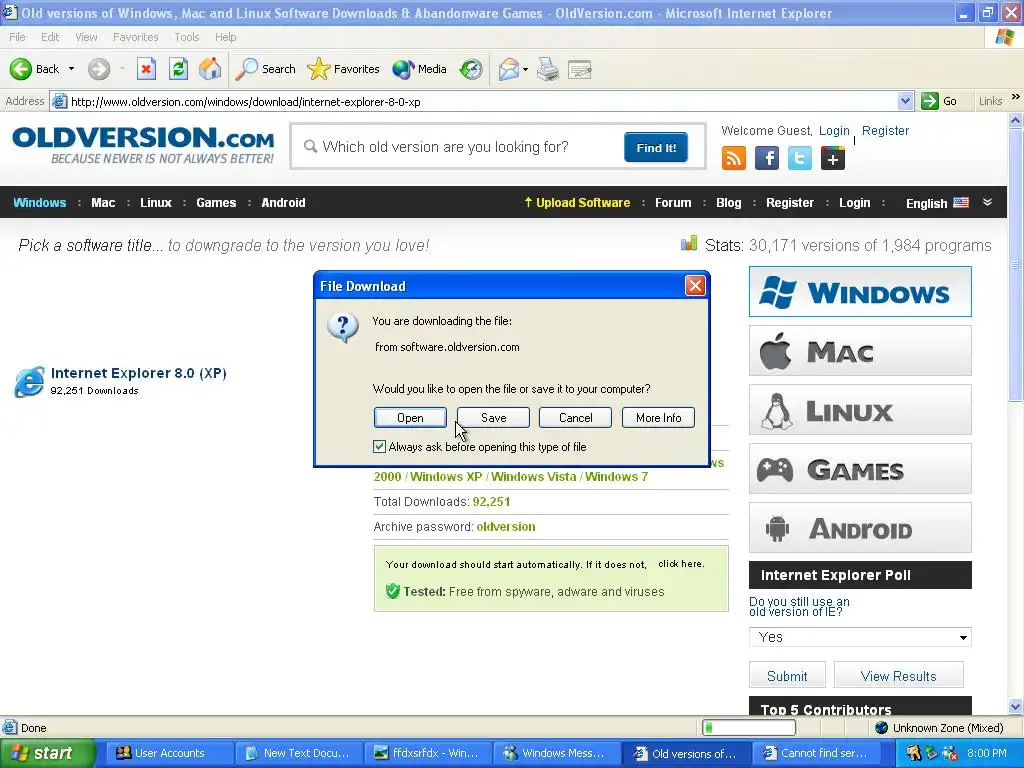1024x768 pixels.
Task: Open the Upload Software link
Action: click(577, 202)
